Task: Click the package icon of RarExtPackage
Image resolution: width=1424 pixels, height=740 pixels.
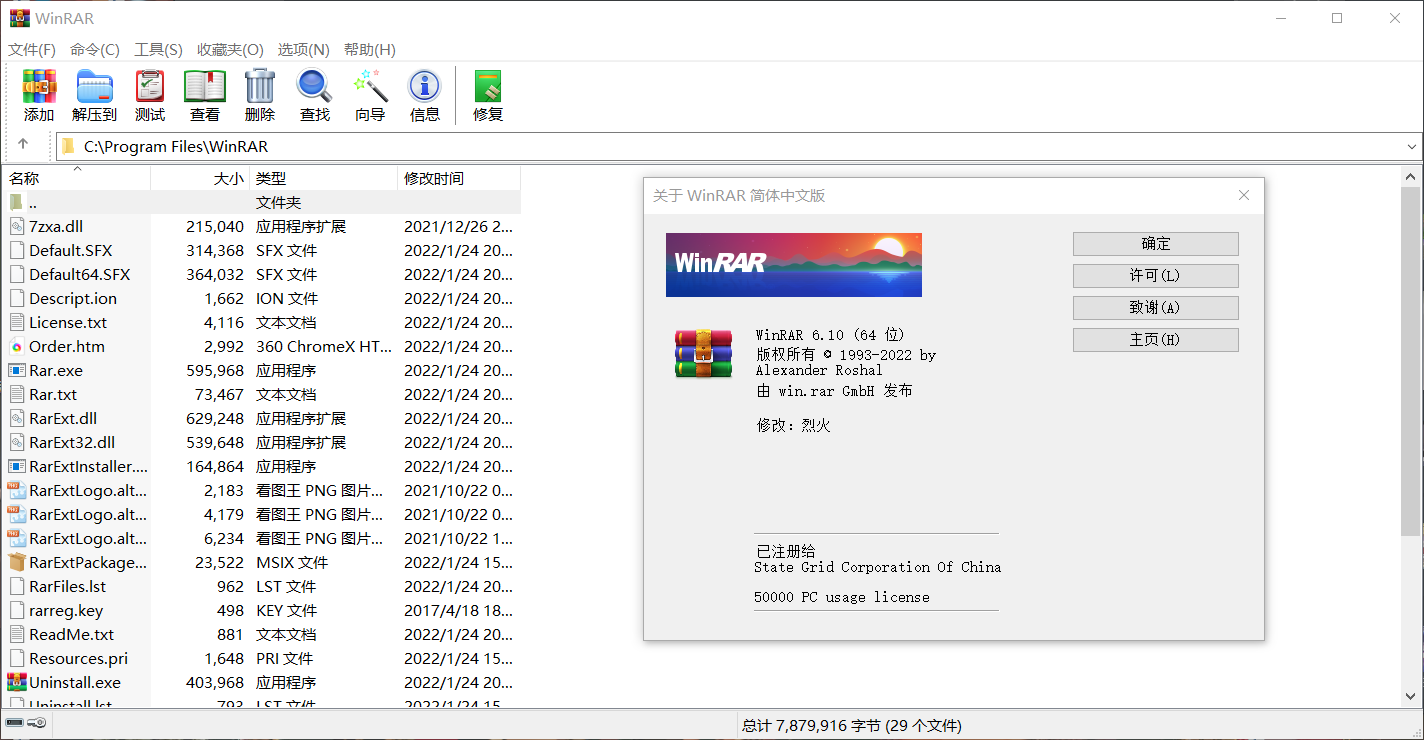Action: 16,563
